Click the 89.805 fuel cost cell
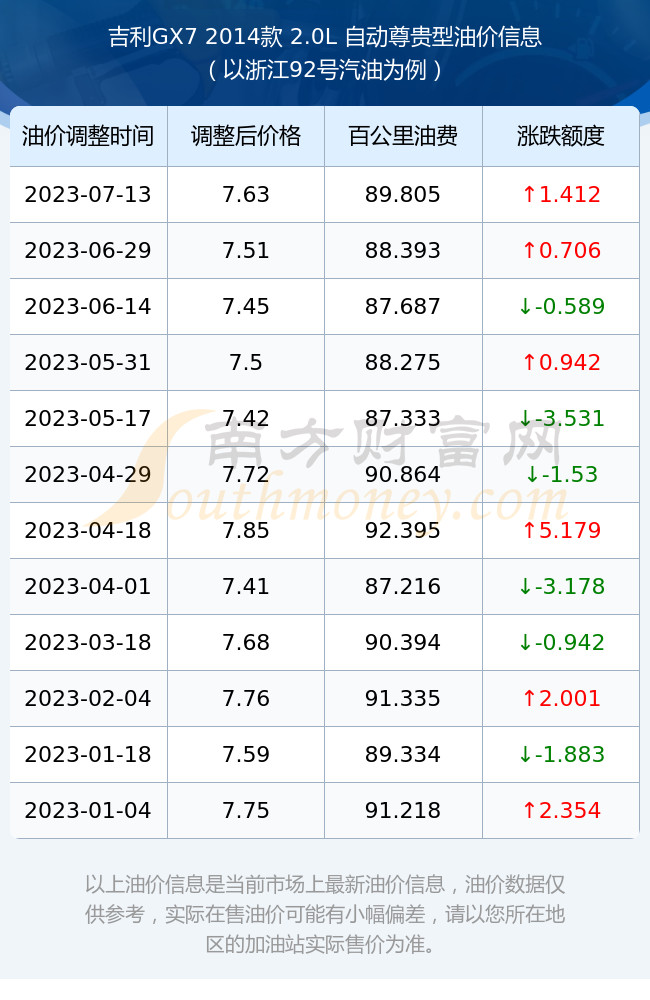This screenshot has height=1000, width=650. pyautogui.click(x=403, y=195)
